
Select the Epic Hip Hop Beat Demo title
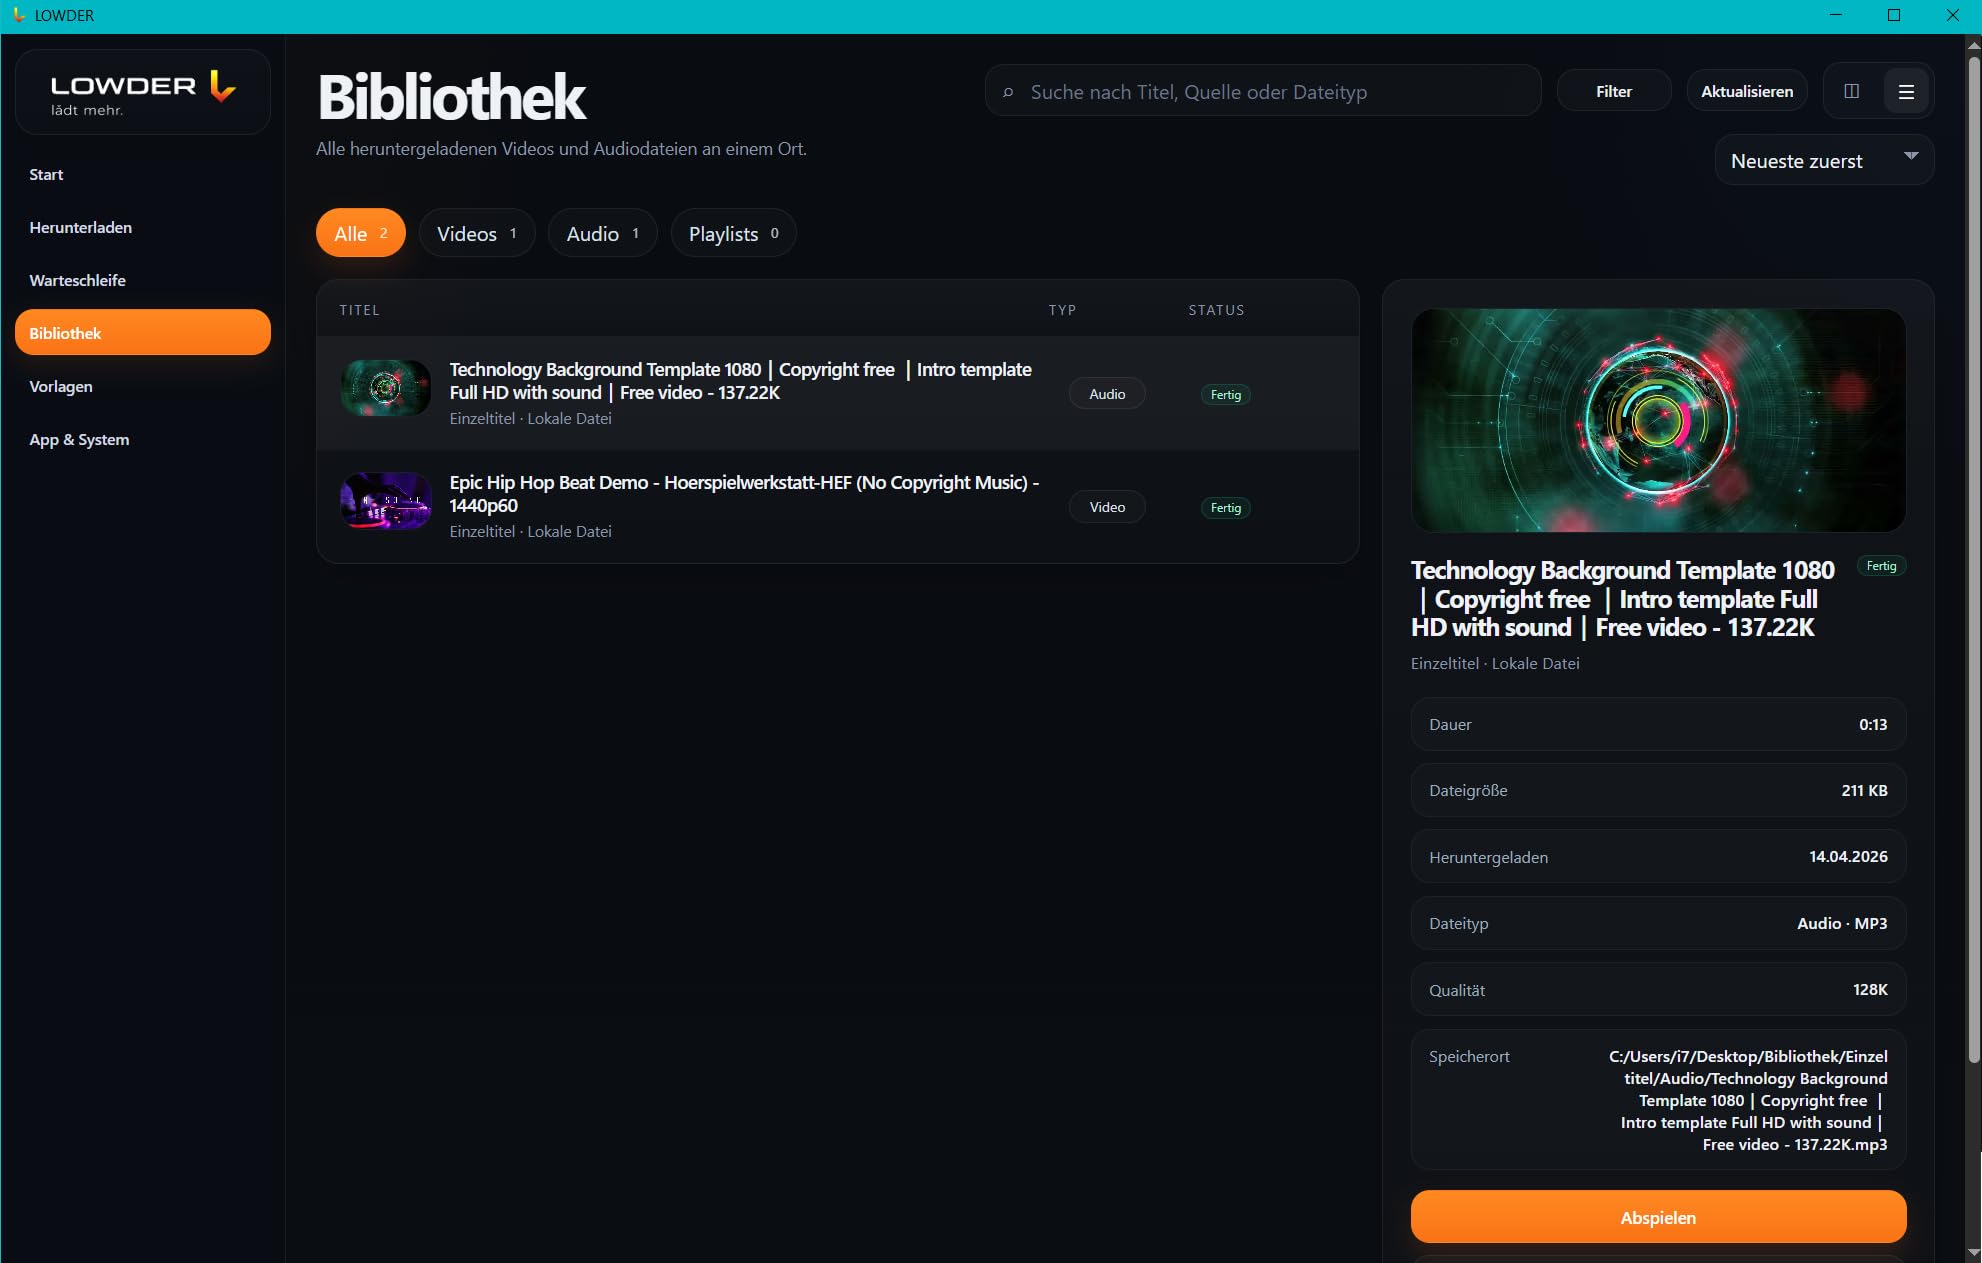[x=744, y=494]
